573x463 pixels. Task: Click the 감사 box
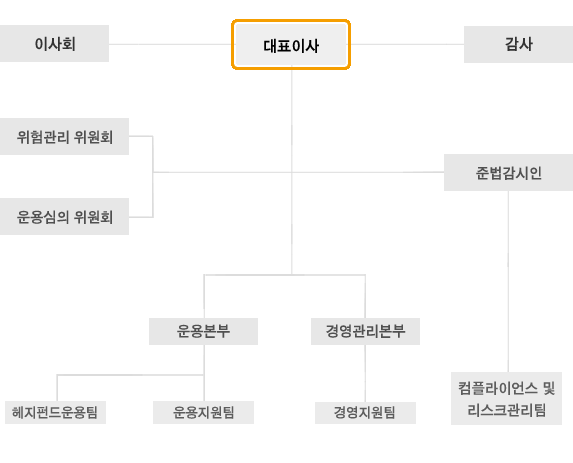pyautogui.click(x=519, y=44)
